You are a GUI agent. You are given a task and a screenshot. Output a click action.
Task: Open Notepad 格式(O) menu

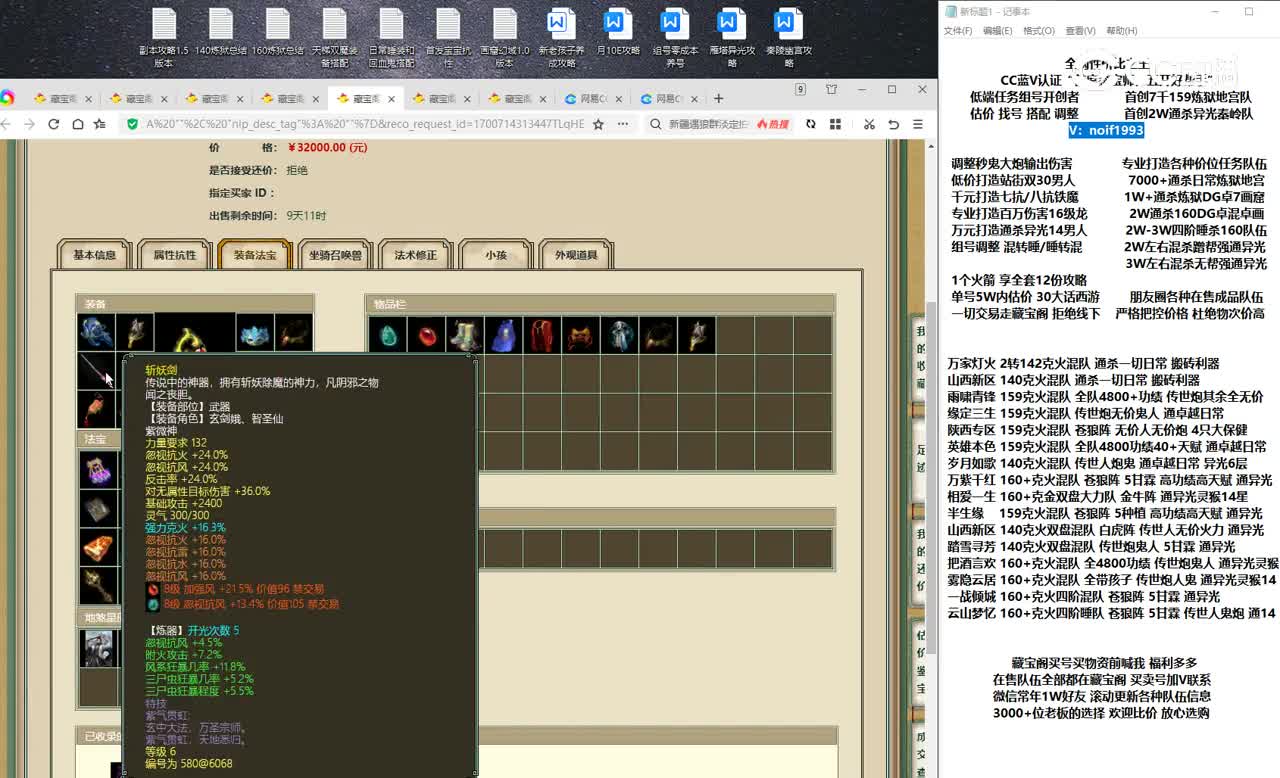(x=1039, y=31)
